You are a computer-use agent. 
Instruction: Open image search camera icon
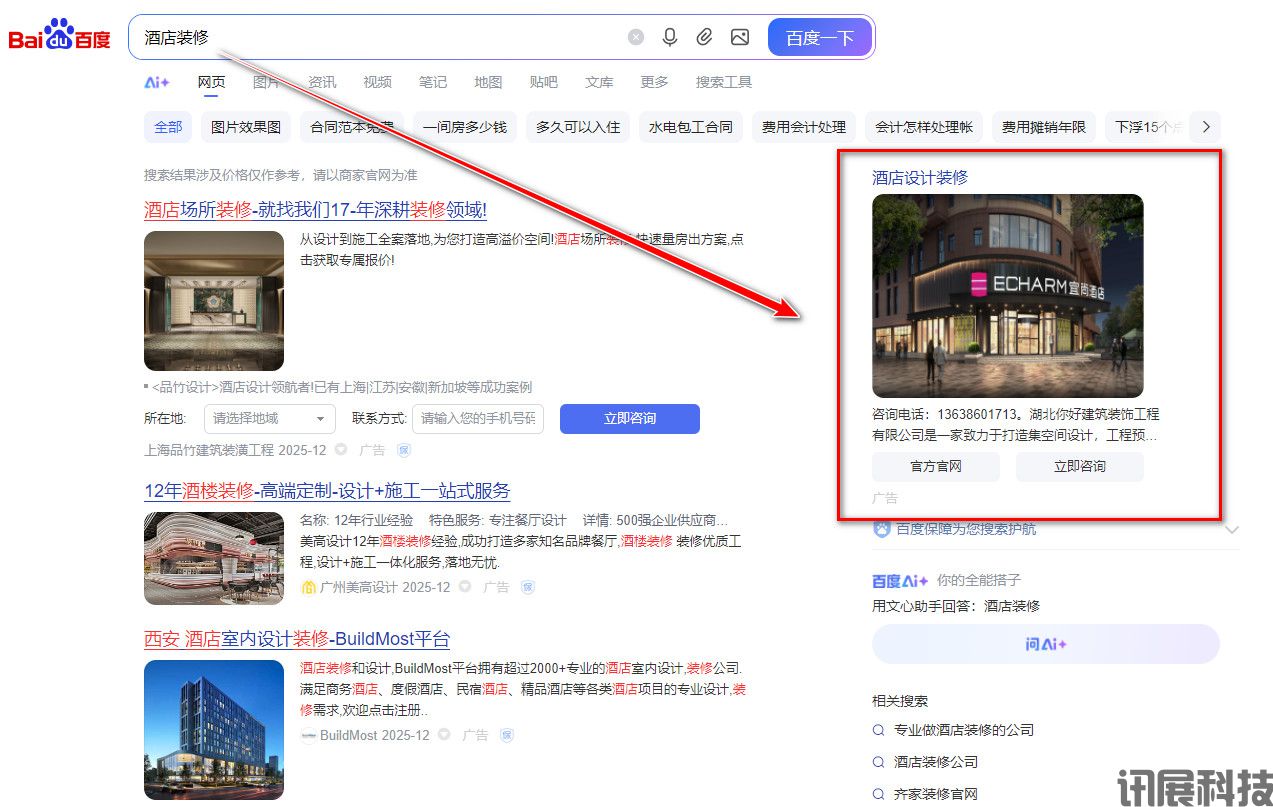click(x=739, y=38)
